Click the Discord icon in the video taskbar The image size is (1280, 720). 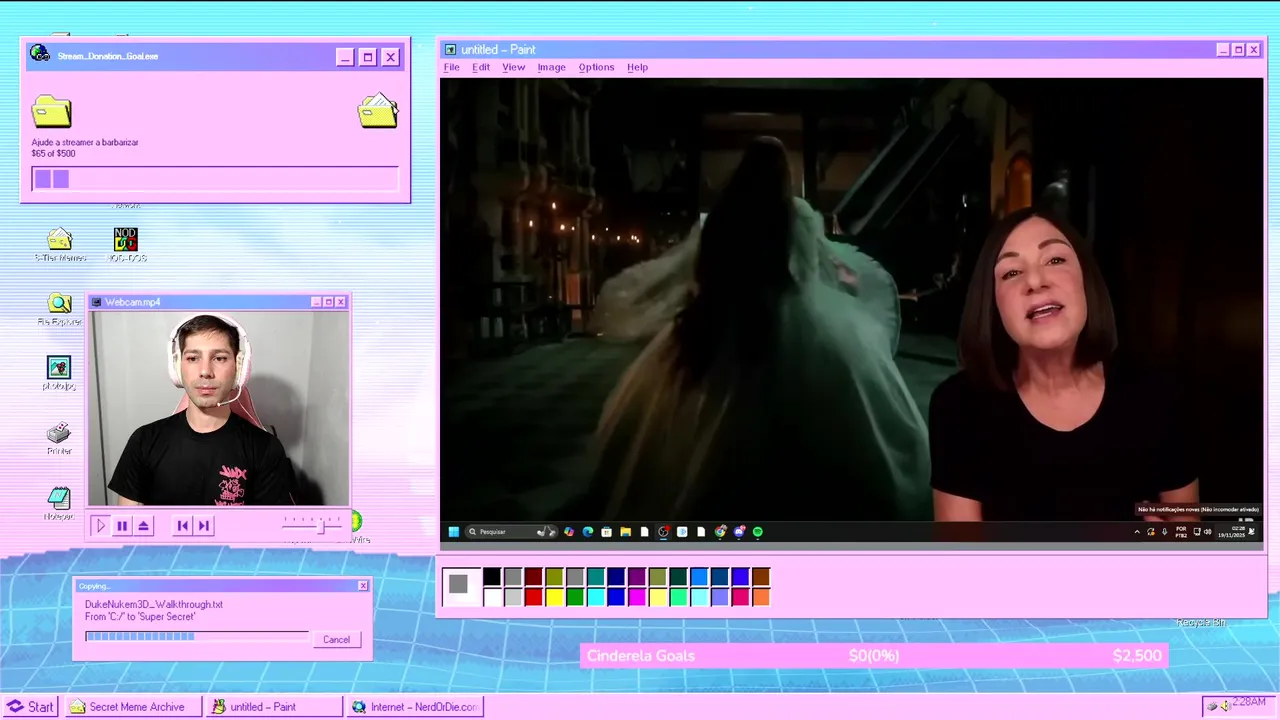coord(739,532)
